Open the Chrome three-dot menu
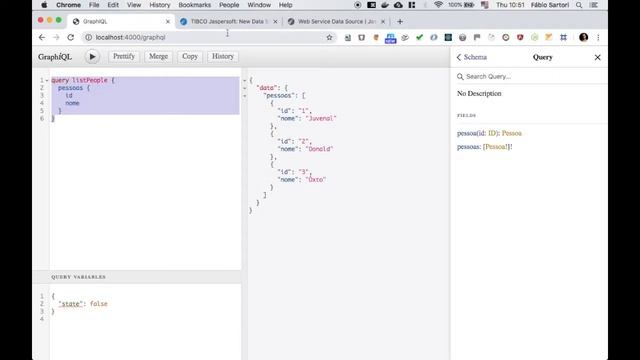The height and width of the screenshot is (360, 640). 598,37
